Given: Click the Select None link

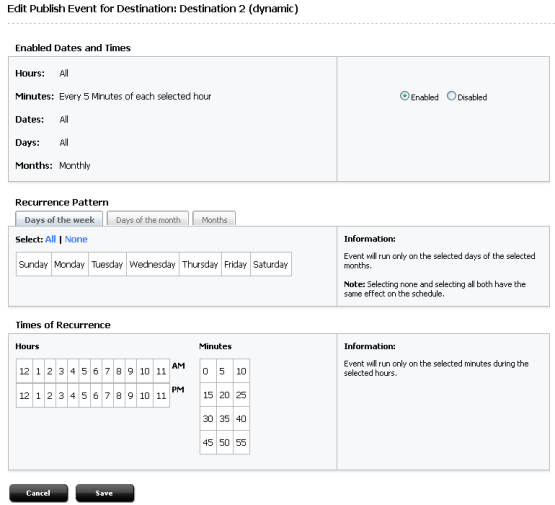Looking at the screenshot, I should pyautogui.click(x=76, y=239).
